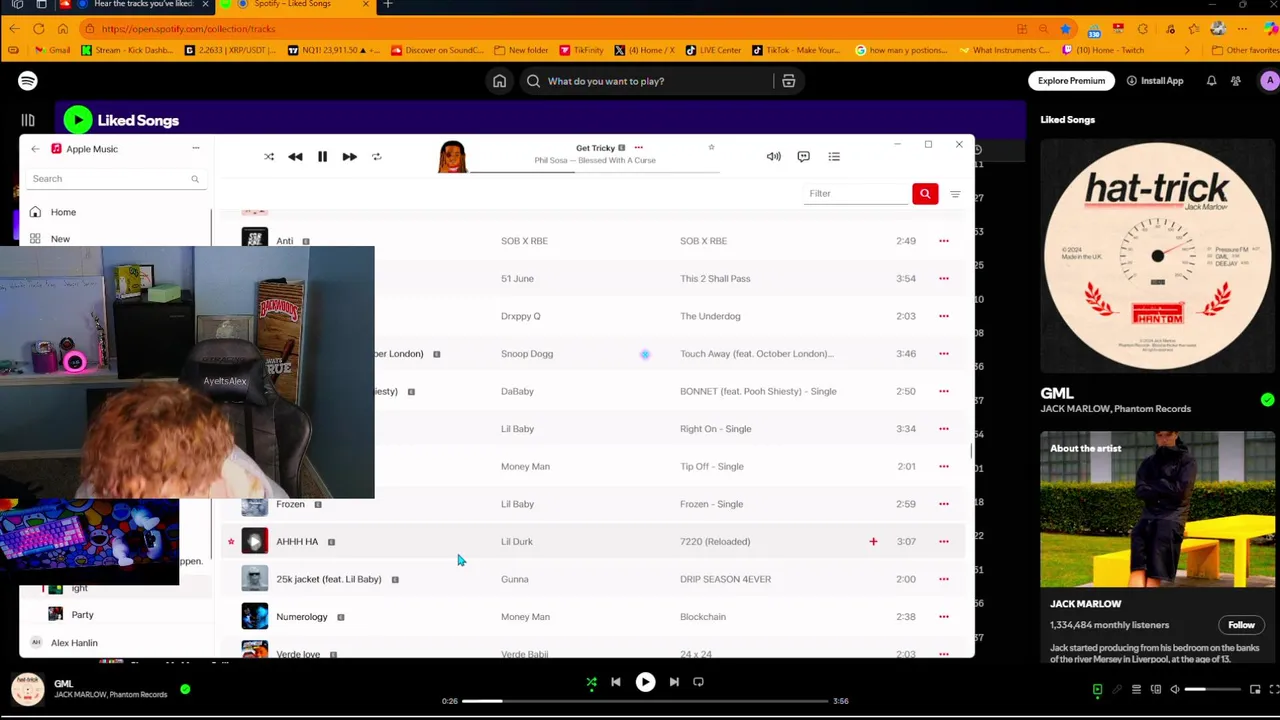Remove GML from Liked Songs check
Image resolution: width=1280 pixels, height=720 pixels.
(185, 689)
